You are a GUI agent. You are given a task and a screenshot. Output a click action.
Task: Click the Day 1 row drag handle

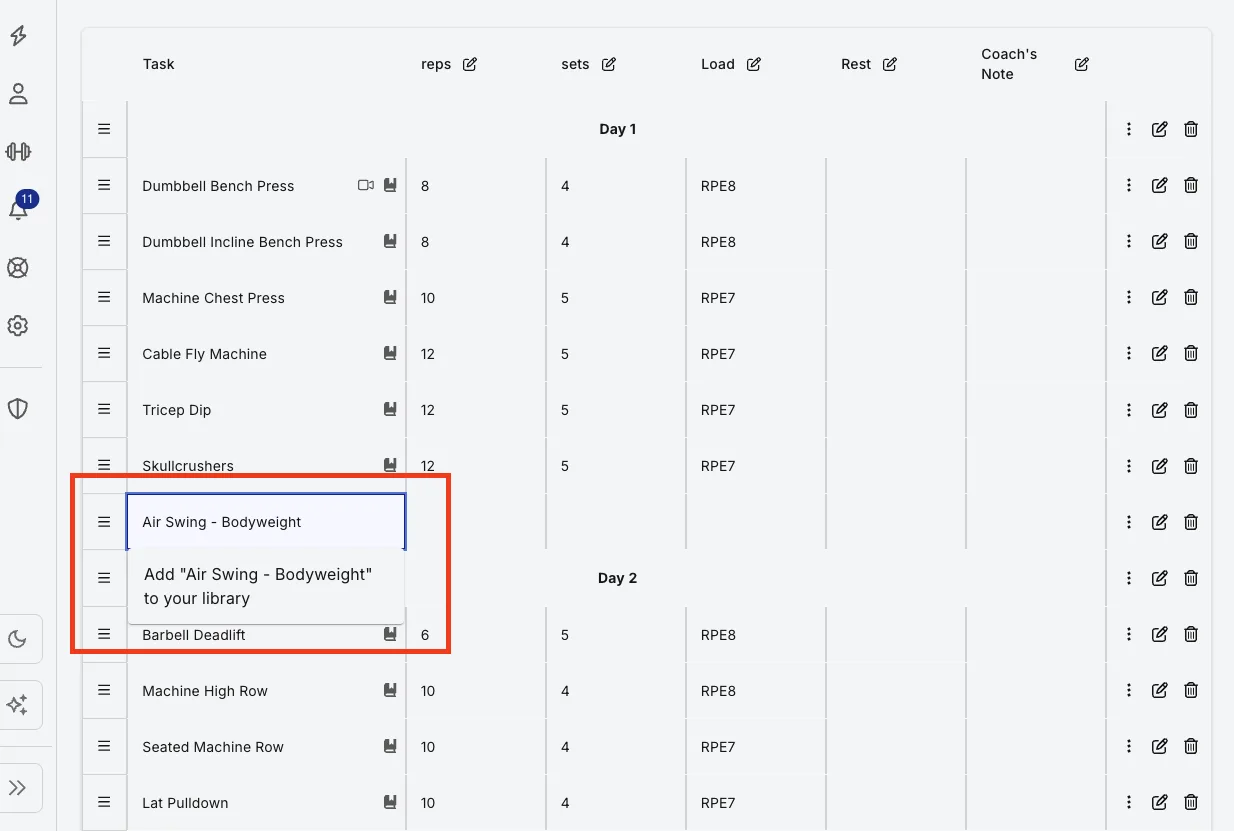(104, 129)
